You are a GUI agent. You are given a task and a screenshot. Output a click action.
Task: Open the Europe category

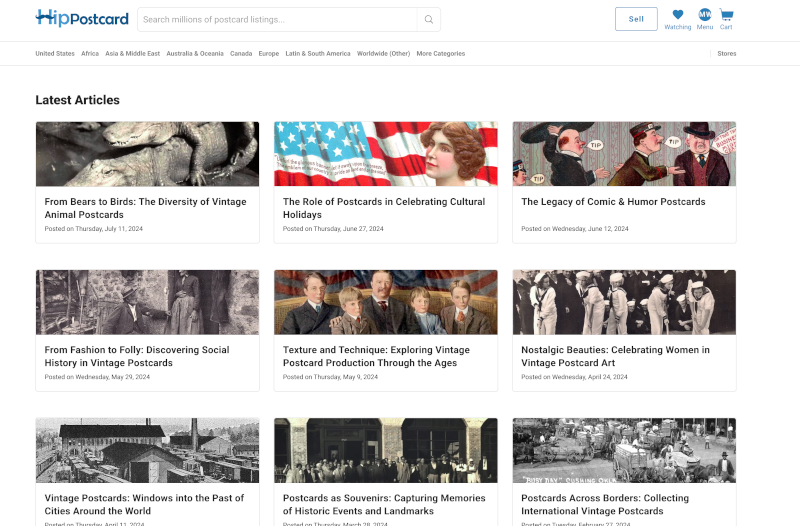[269, 54]
